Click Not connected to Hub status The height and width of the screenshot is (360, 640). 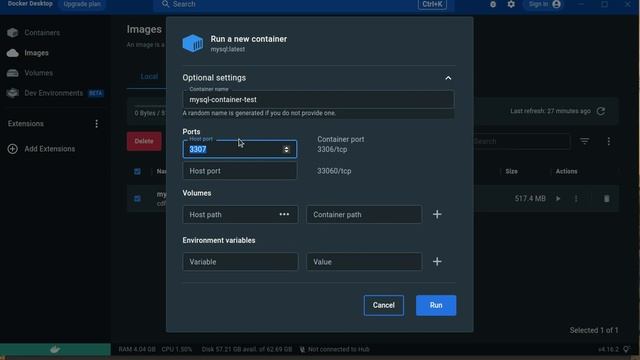(x=335, y=349)
